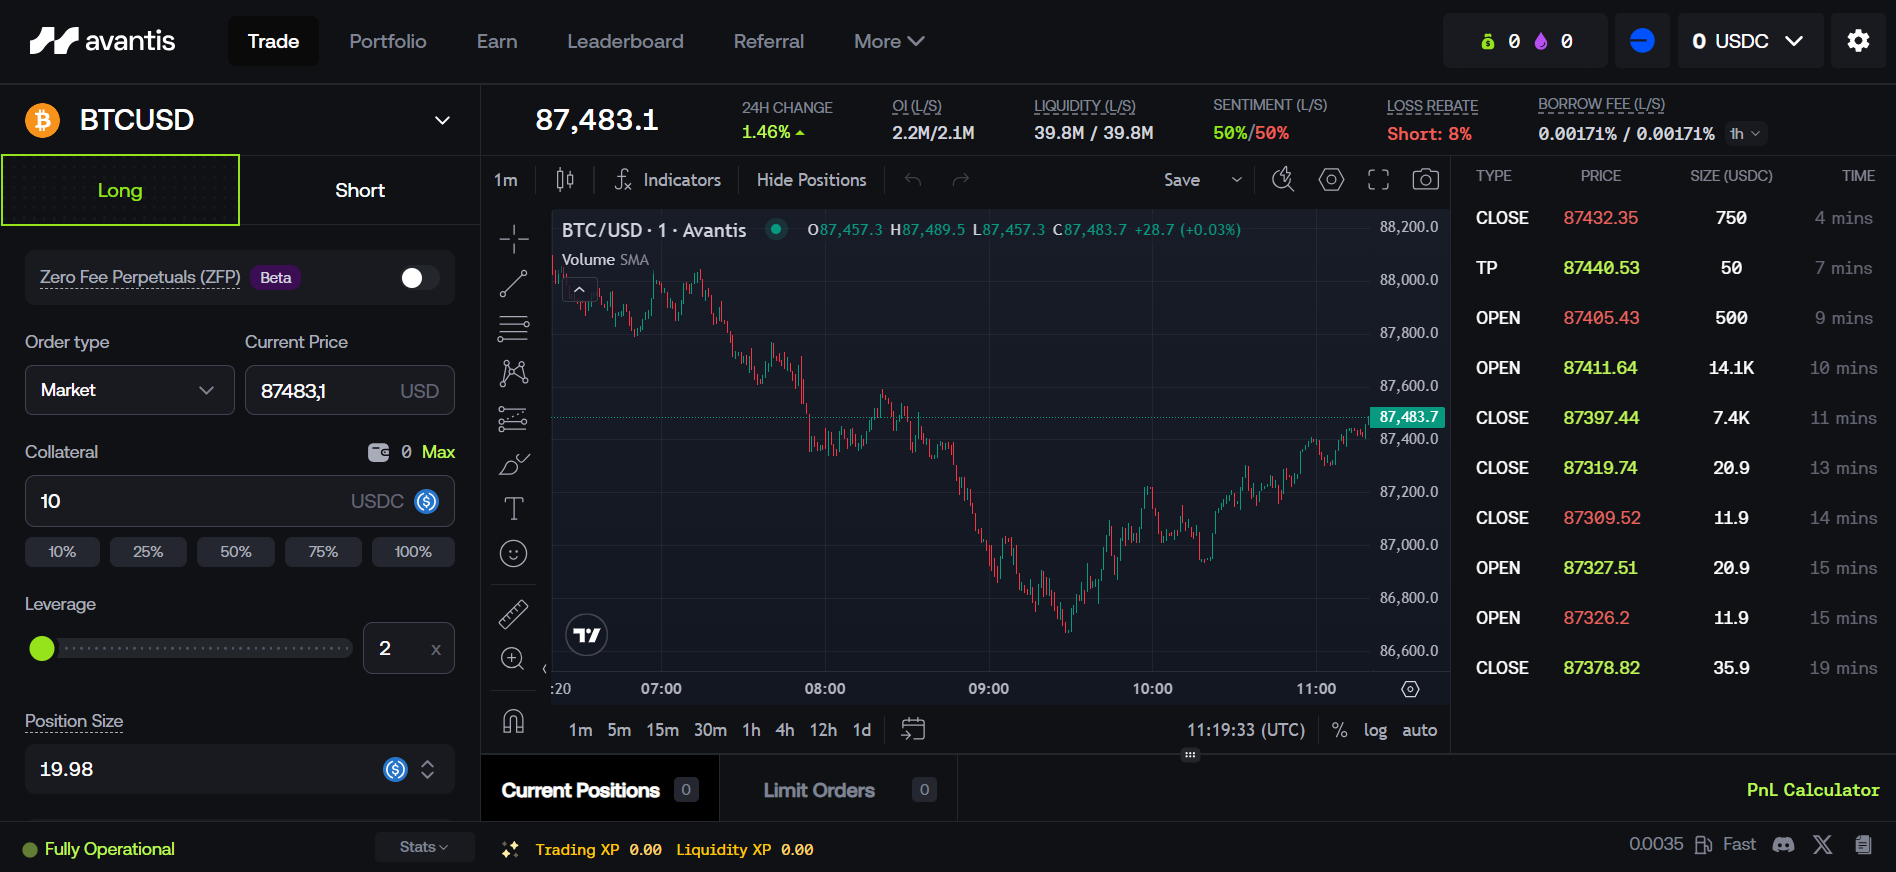Screen dimensions: 1896x872
Task: Open the More navigation menu
Action: pos(888,41)
